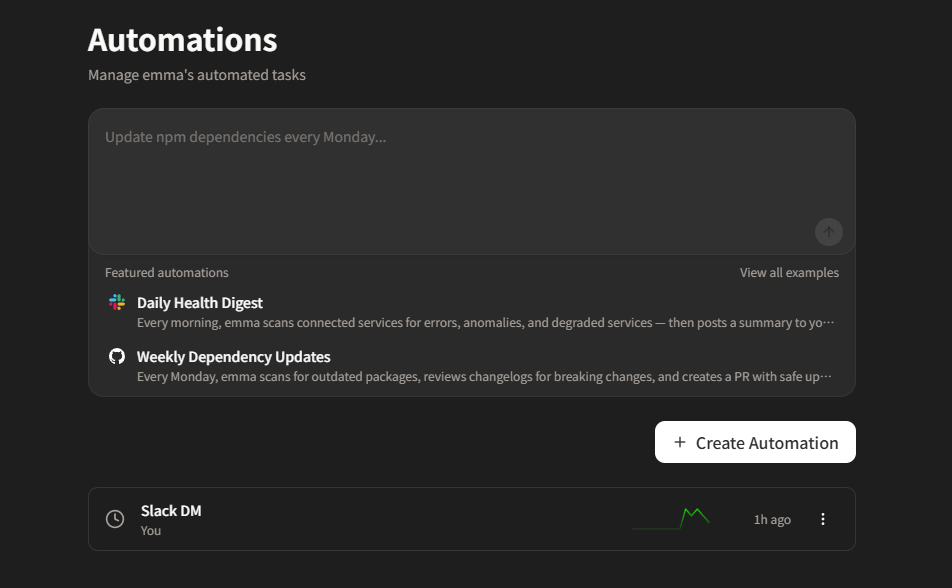Screen dimensions: 952x588
Task: Click the Daily Health Digest description text
Action: tap(485, 323)
